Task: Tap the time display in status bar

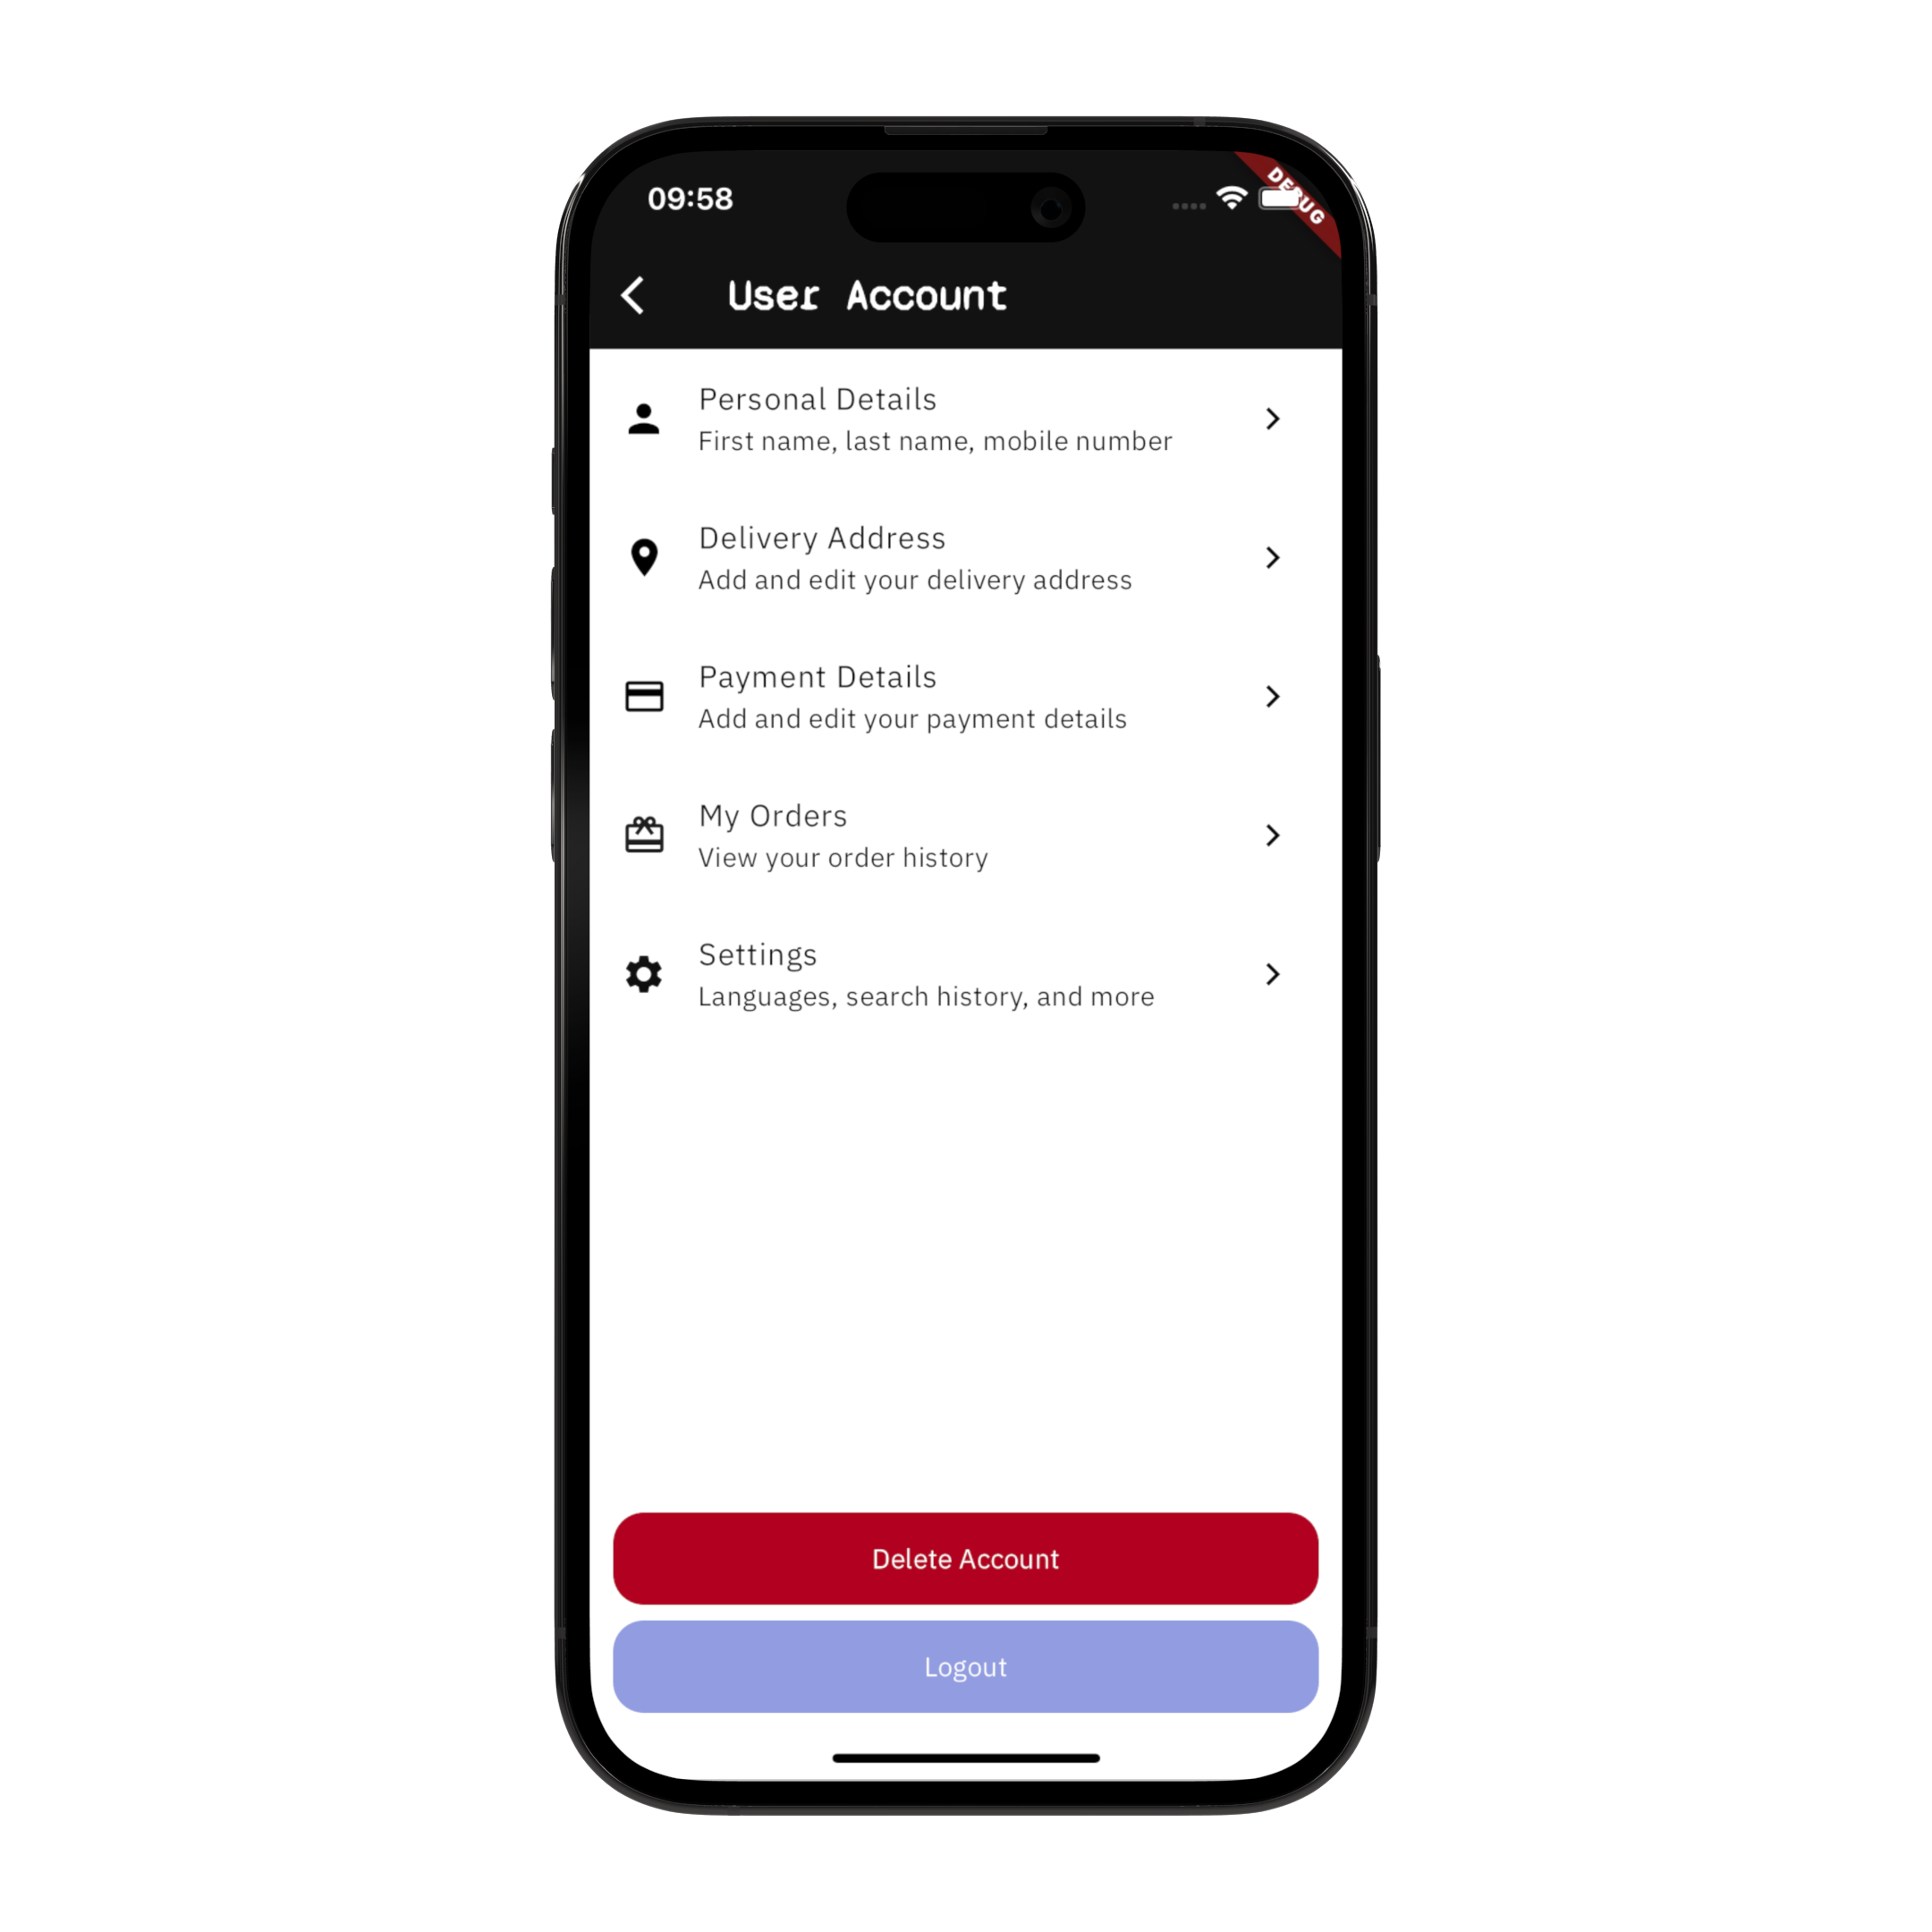Action: pyautogui.click(x=697, y=200)
